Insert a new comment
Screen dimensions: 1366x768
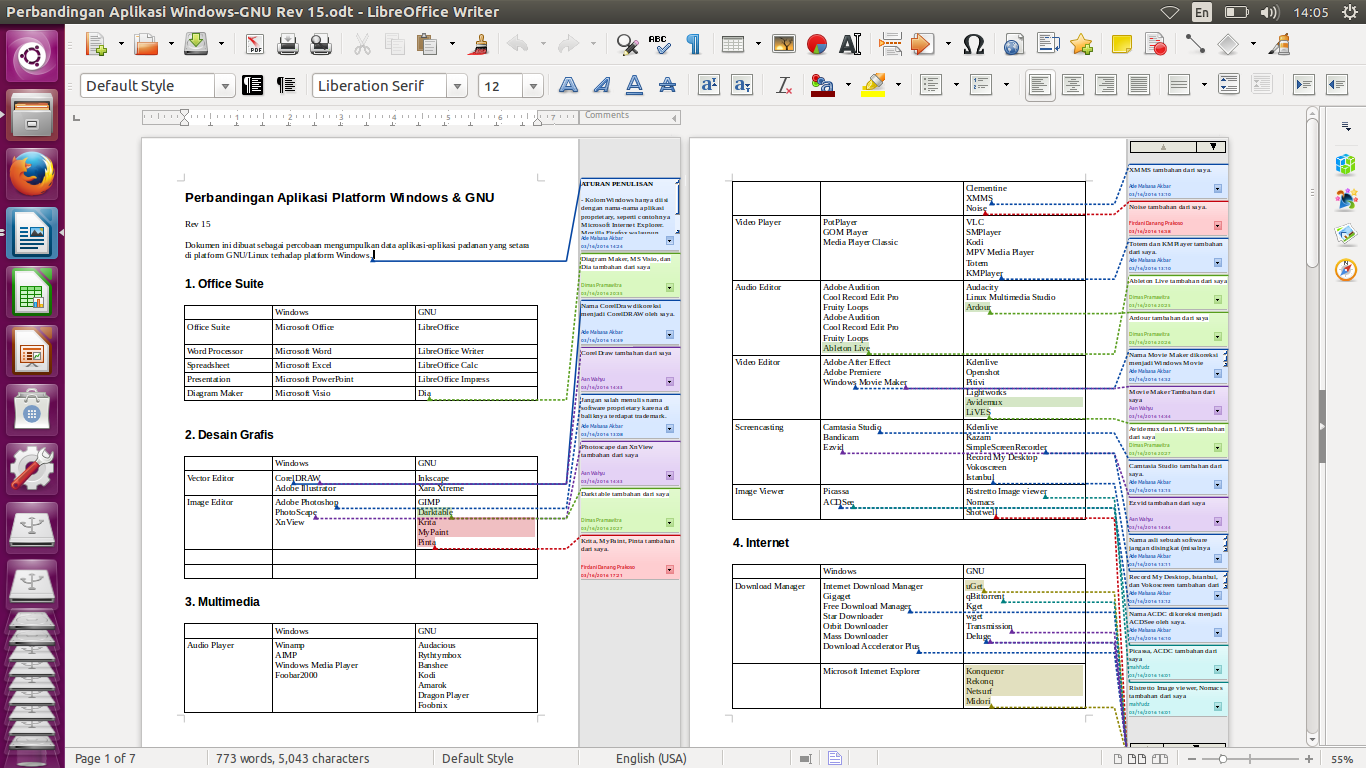coord(1121,44)
